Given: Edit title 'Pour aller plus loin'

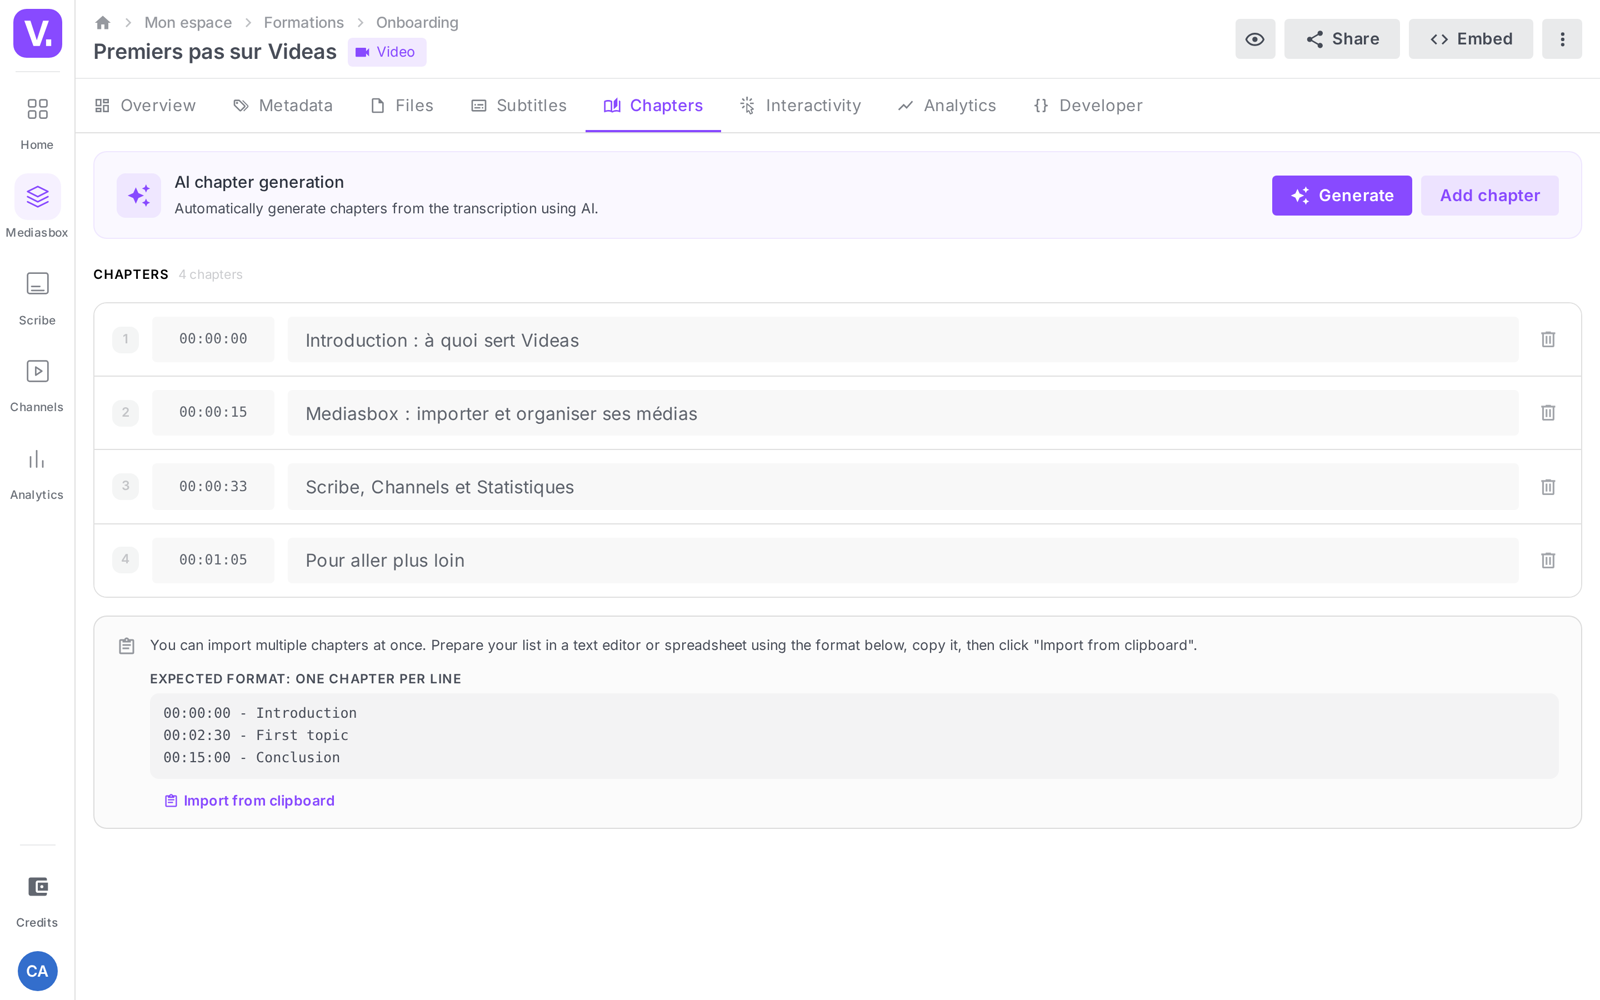Looking at the screenshot, I should [903, 560].
